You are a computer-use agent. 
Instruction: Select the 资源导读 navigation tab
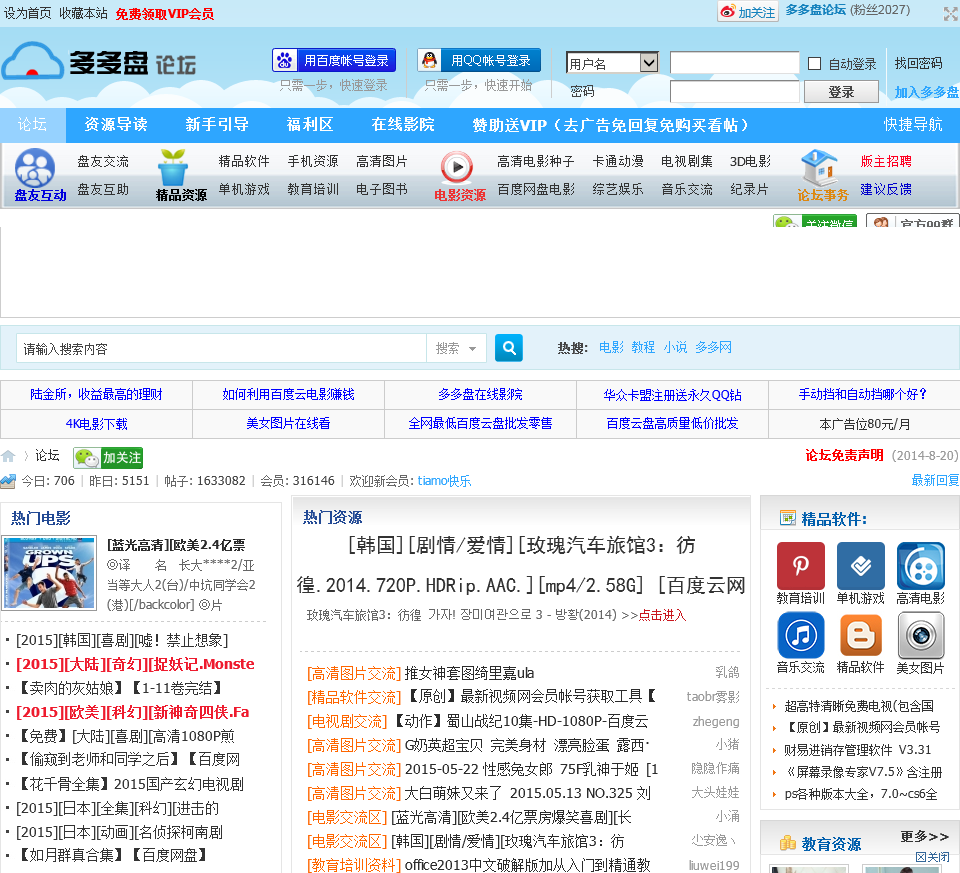116,125
